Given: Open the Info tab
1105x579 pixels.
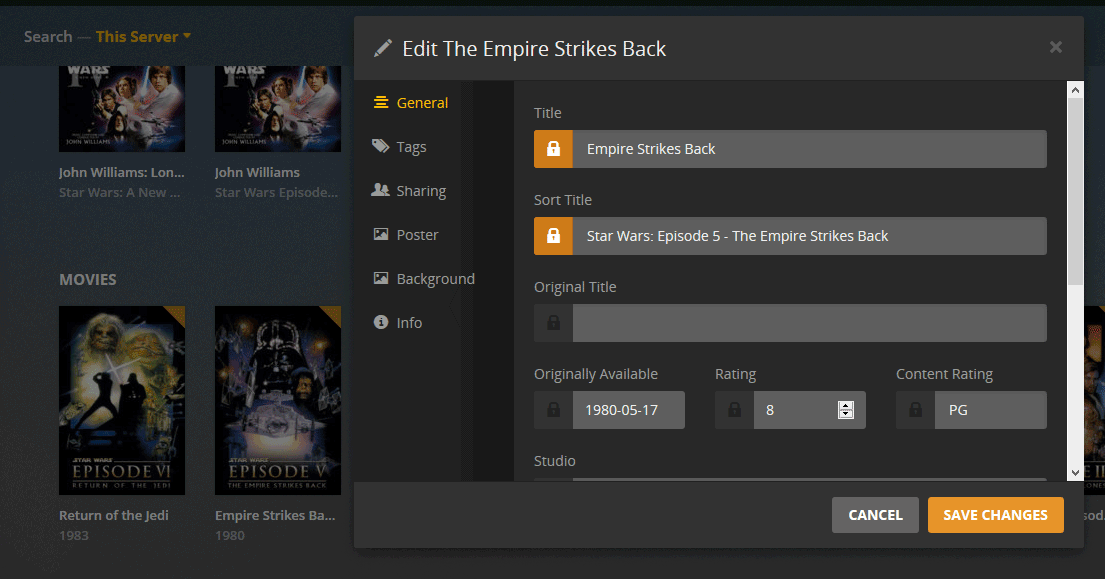Looking at the screenshot, I should [398, 323].
